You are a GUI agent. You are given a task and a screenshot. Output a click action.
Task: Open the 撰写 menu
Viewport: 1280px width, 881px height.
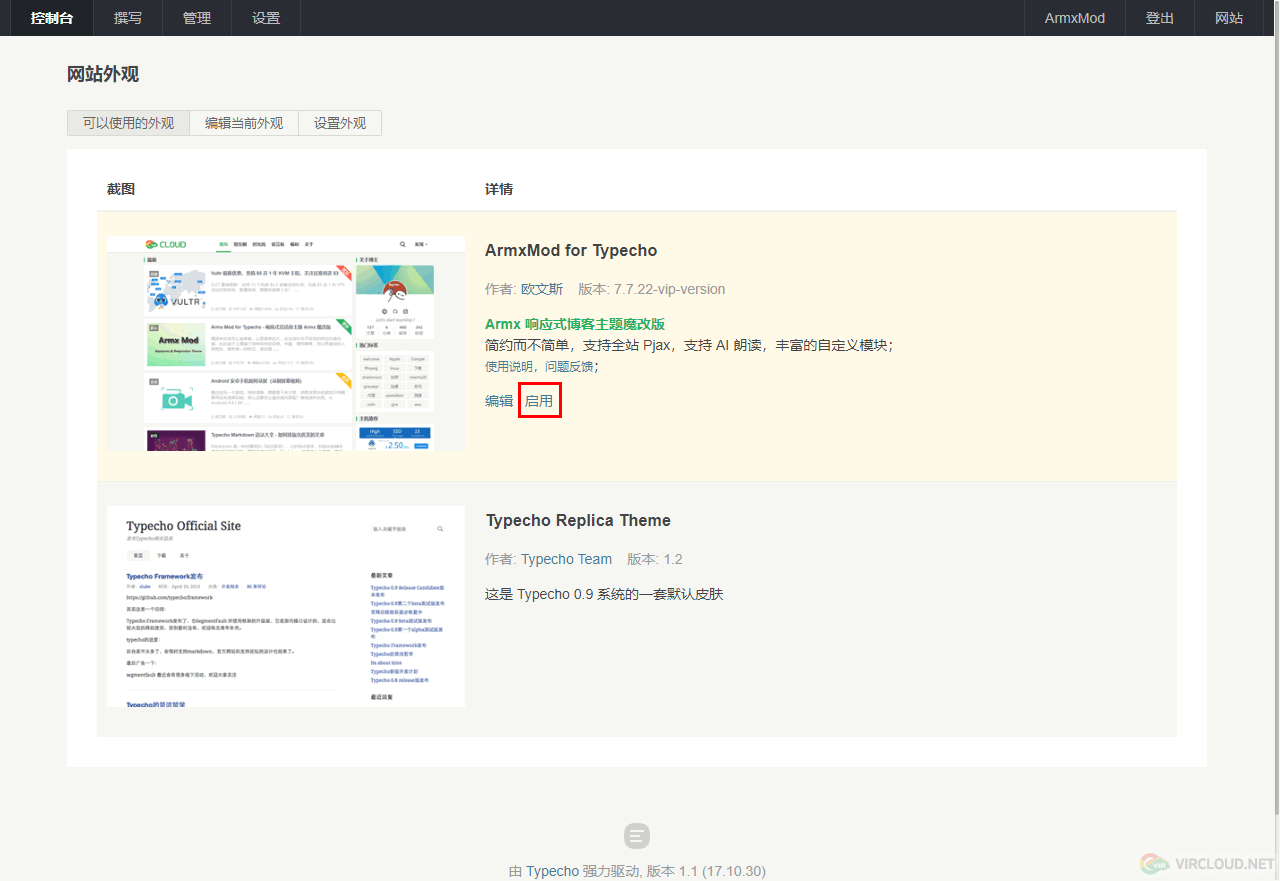[x=128, y=18]
